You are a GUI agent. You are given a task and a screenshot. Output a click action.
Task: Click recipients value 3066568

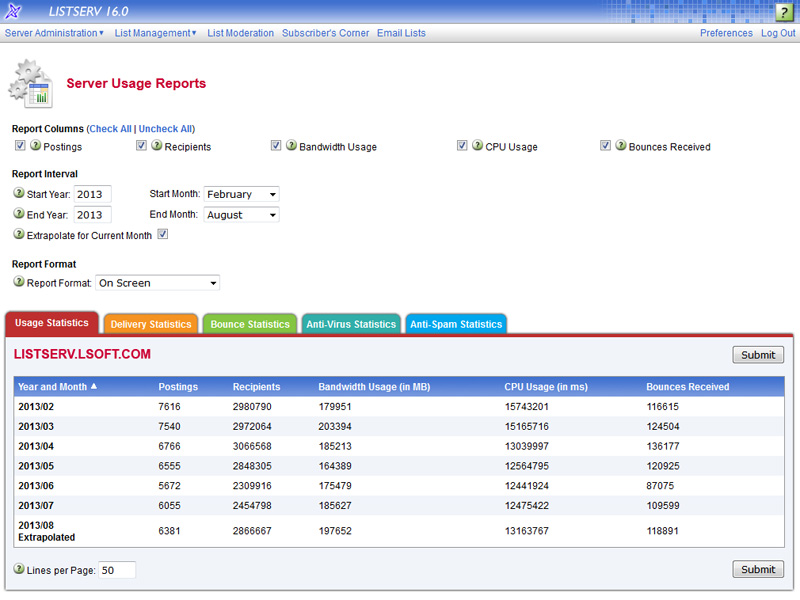tap(252, 446)
